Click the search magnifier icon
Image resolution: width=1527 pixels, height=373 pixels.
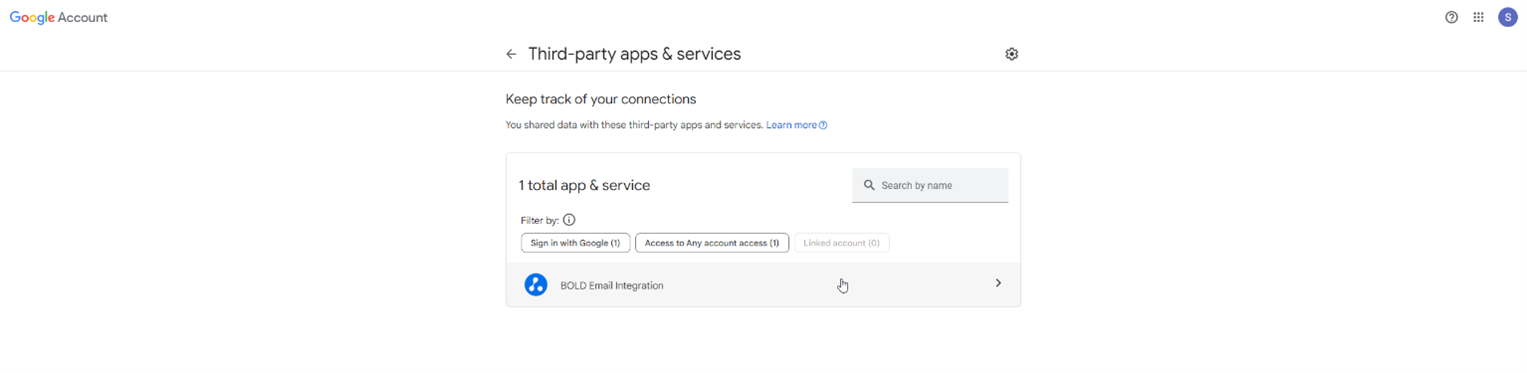[x=869, y=185]
